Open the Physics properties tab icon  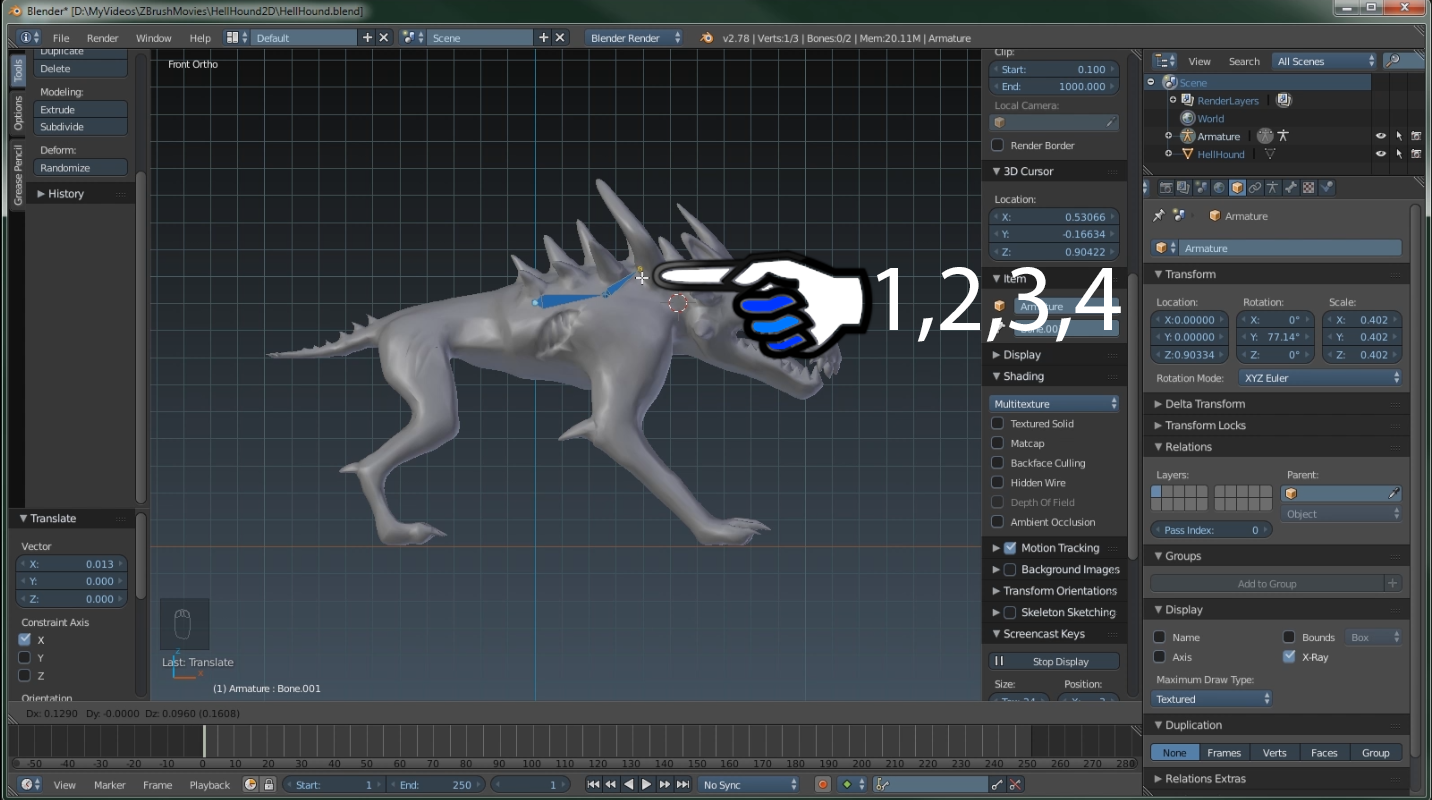1327,188
